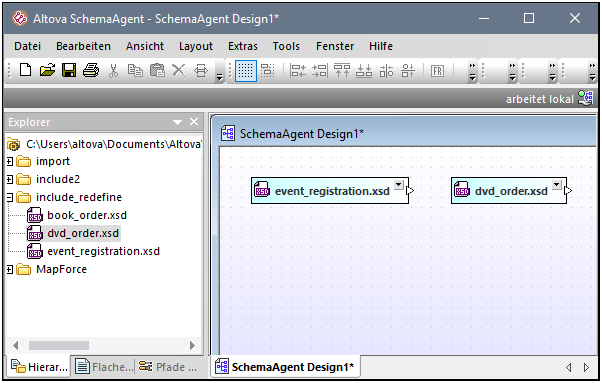Open the Extras menu

(243, 46)
